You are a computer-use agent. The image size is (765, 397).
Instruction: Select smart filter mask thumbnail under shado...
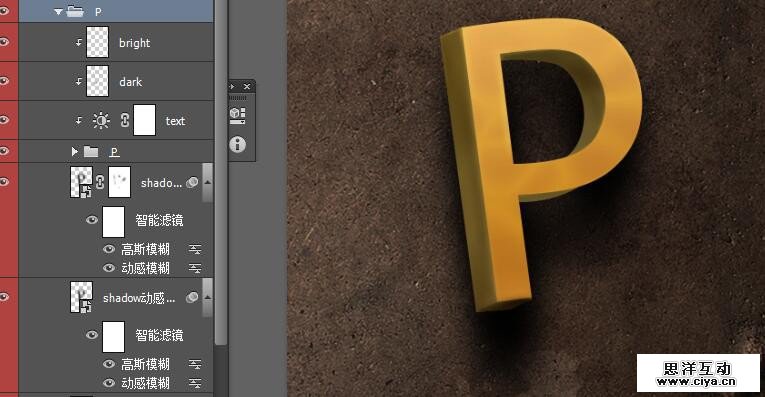tap(113, 222)
